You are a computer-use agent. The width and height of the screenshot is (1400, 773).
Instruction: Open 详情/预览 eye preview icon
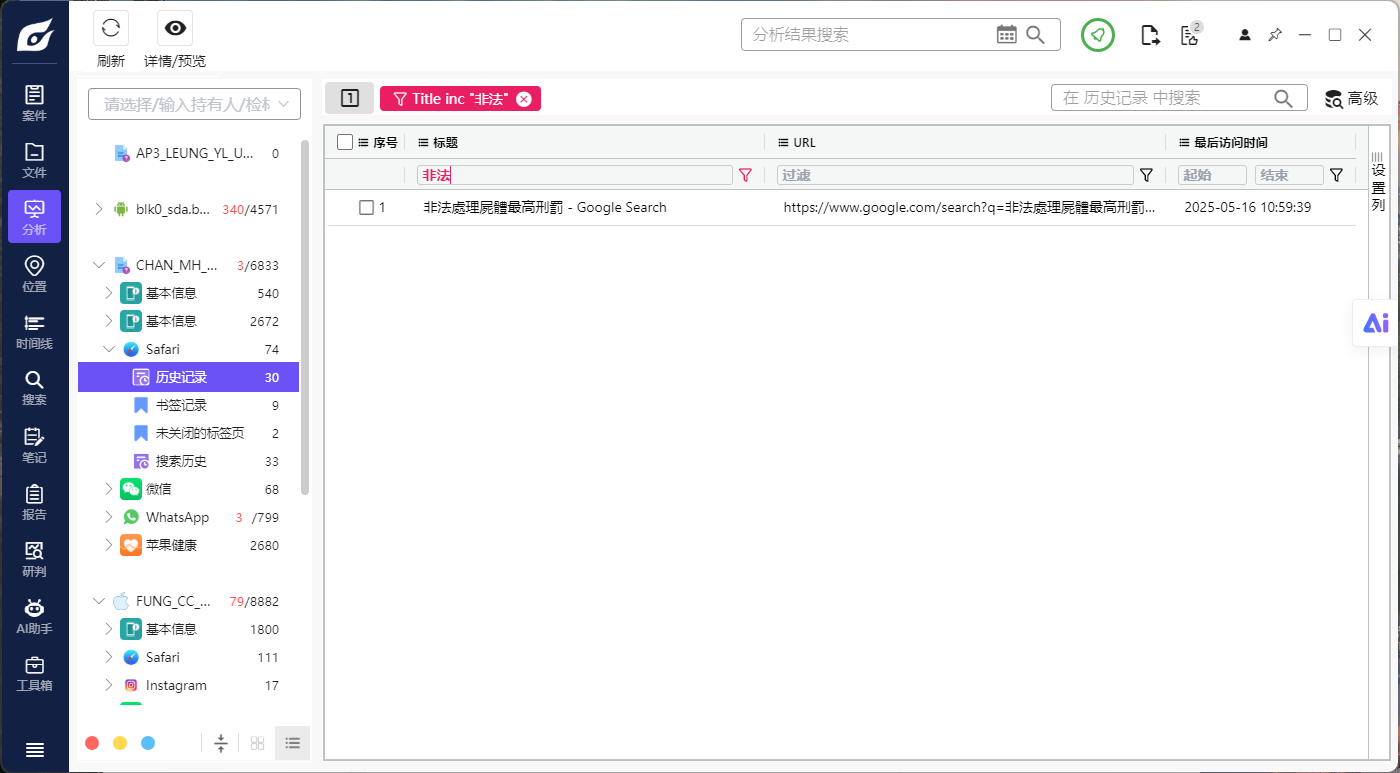coord(175,28)
